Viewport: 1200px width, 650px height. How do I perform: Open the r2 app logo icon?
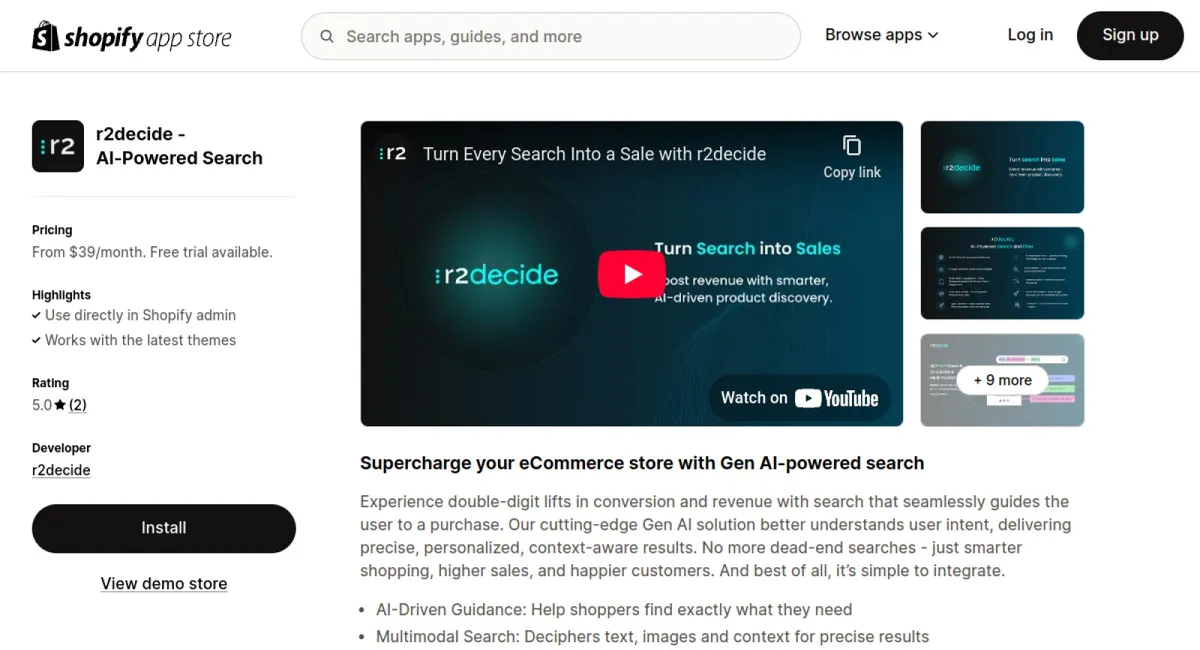[58, 146]
